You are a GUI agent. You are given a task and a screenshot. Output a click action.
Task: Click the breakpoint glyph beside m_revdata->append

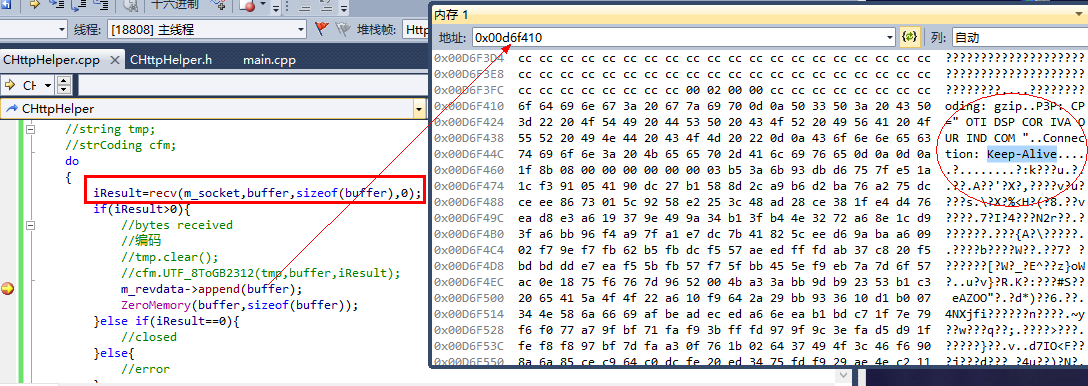(8, 289)
